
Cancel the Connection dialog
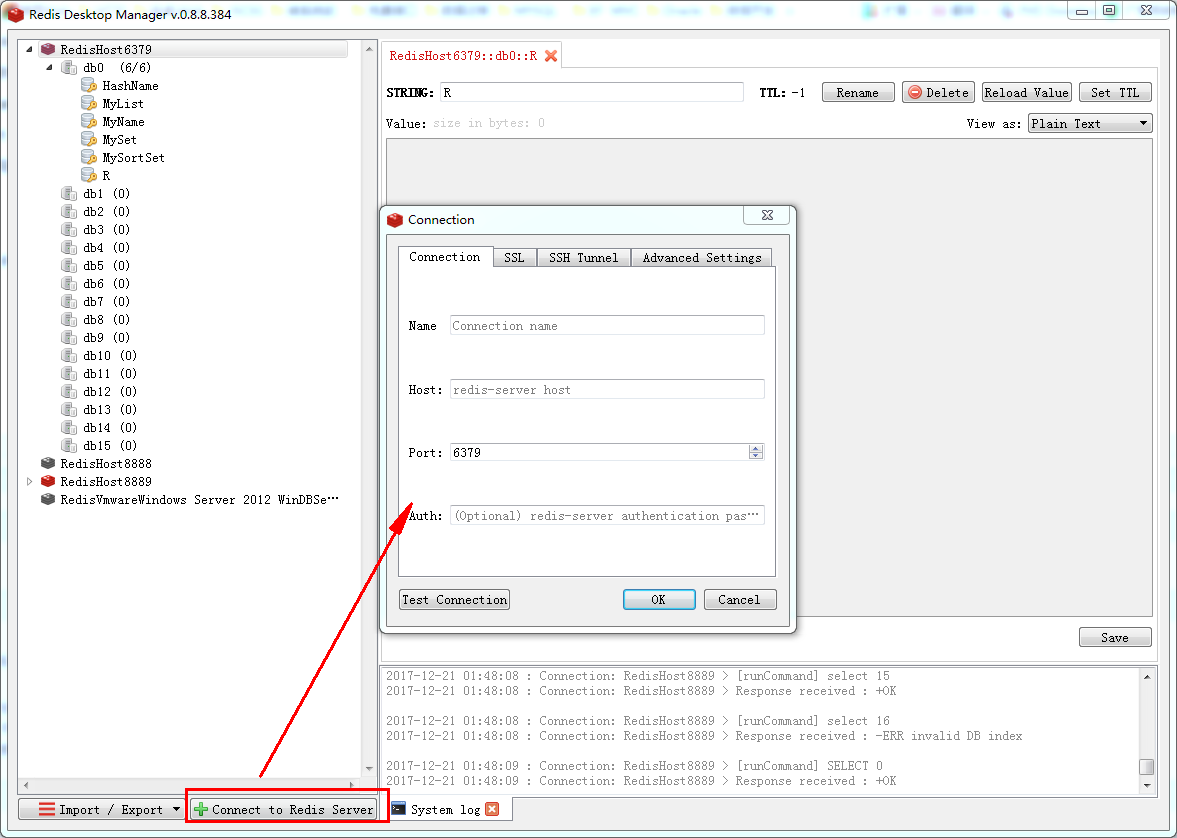click(739, 599)
